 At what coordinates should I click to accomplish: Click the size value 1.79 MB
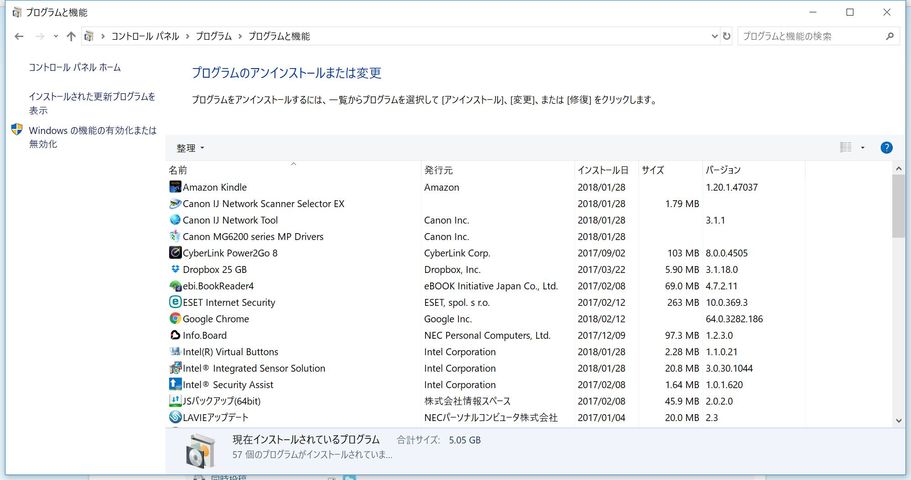682,204
